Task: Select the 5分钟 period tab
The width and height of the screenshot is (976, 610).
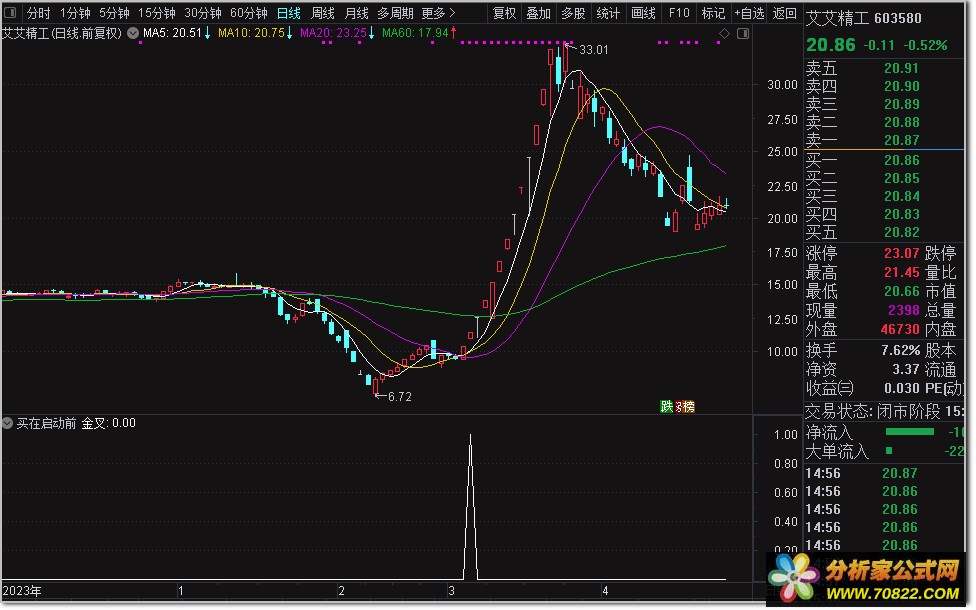Action: [x=114, y=13]
